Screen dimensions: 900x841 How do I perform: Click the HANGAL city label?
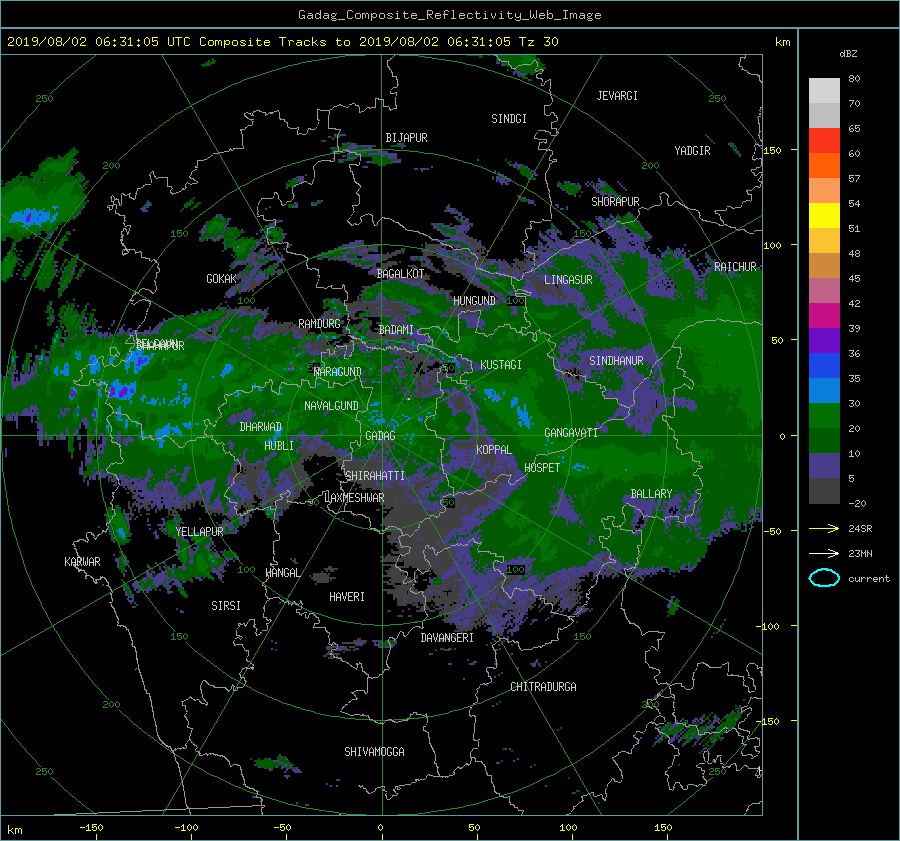coord(282,573)
